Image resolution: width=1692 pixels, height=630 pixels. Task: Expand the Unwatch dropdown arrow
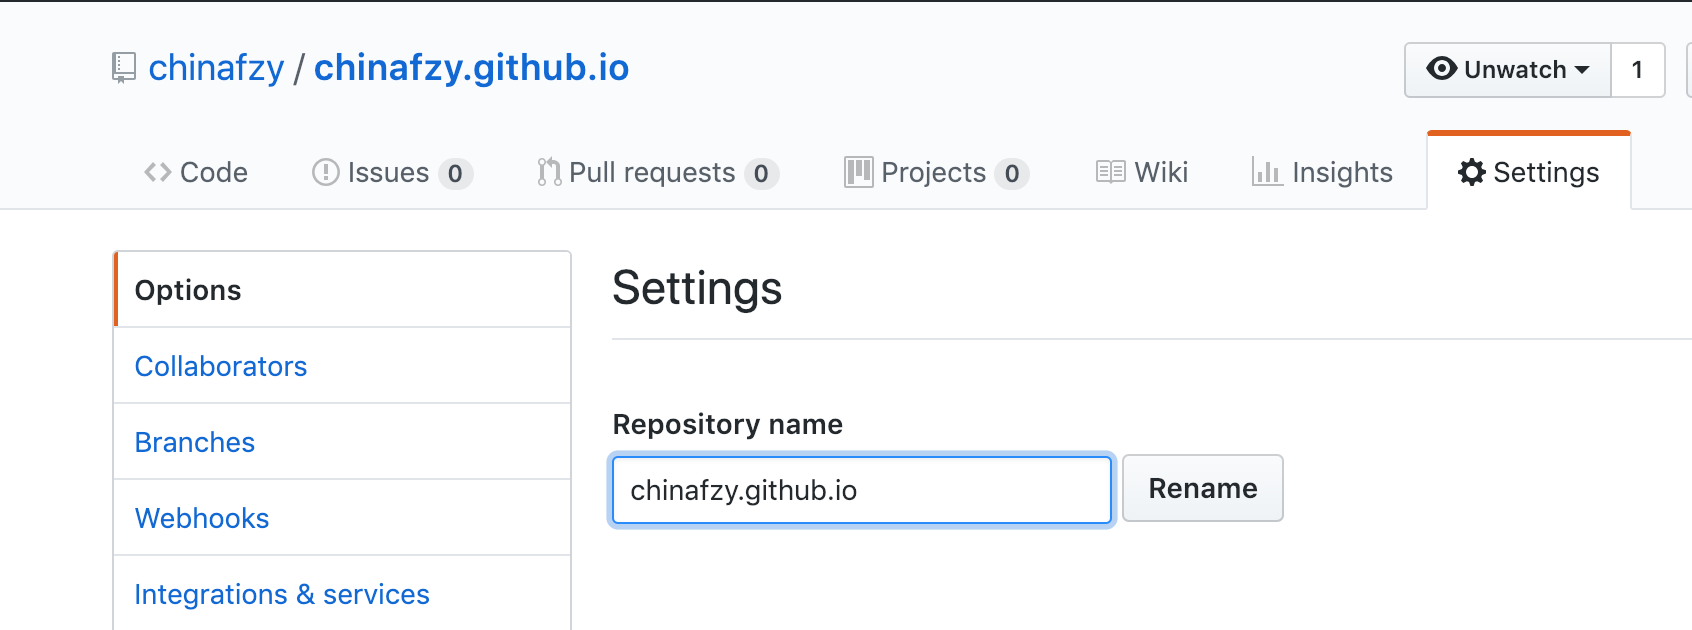tap(1582, 69)
